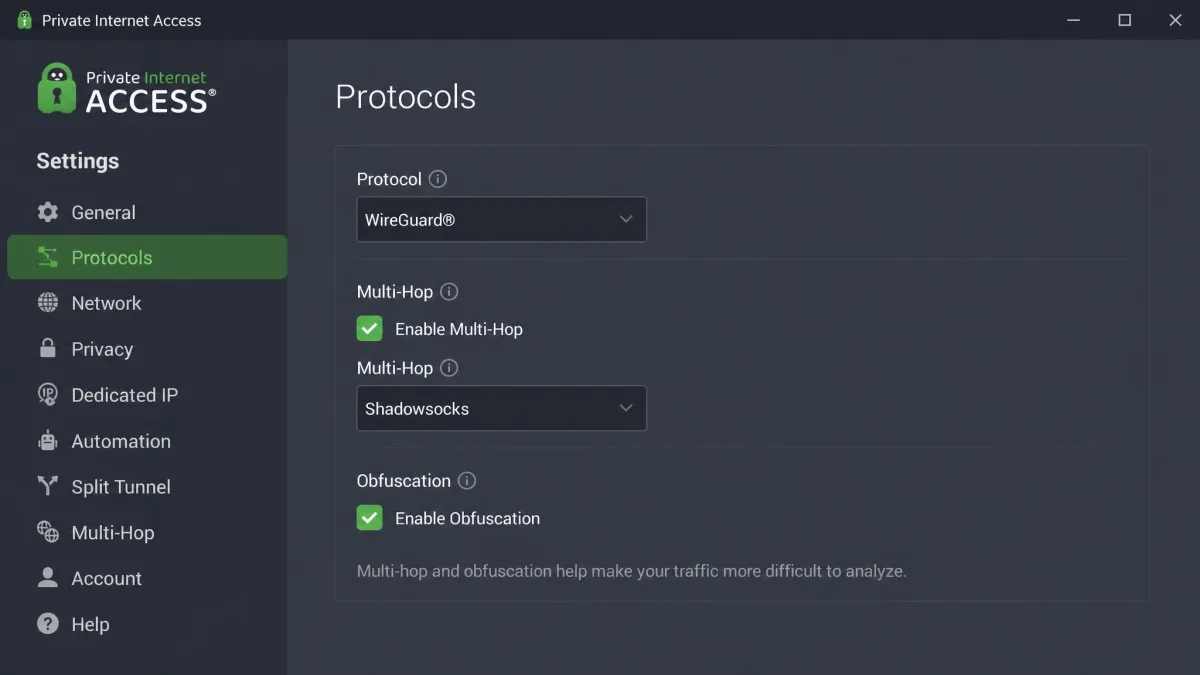This screenshot has width=1200, height=675.
Task: Click the Dedicated IP icon
Action: tap(48, 394)
